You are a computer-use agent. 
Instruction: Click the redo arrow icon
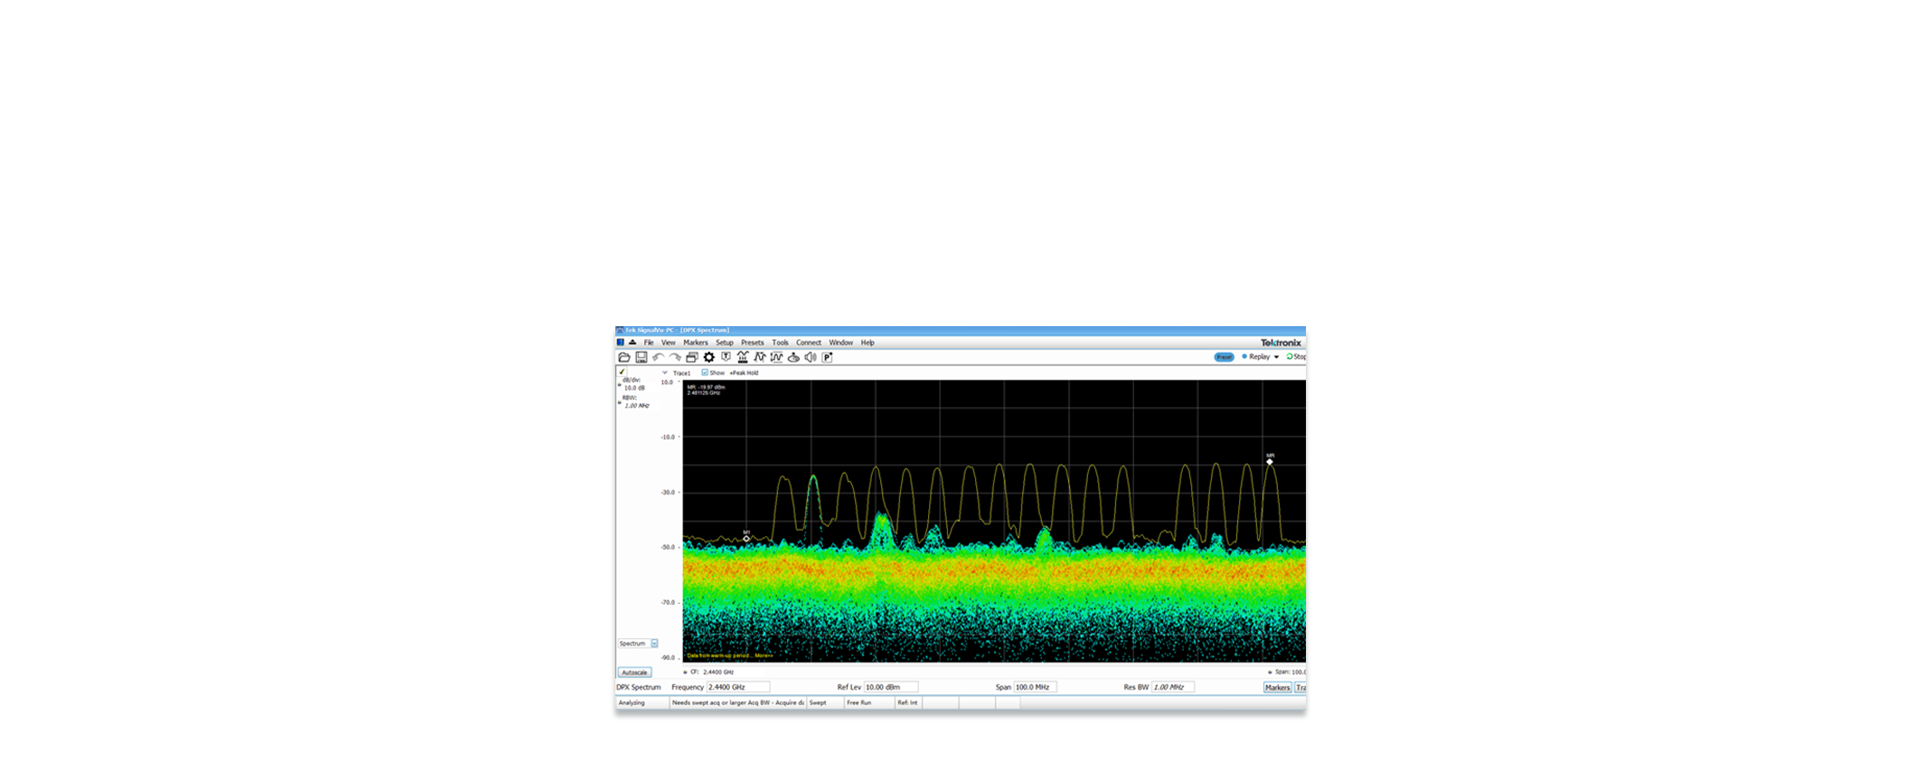[x=675, y=357]
